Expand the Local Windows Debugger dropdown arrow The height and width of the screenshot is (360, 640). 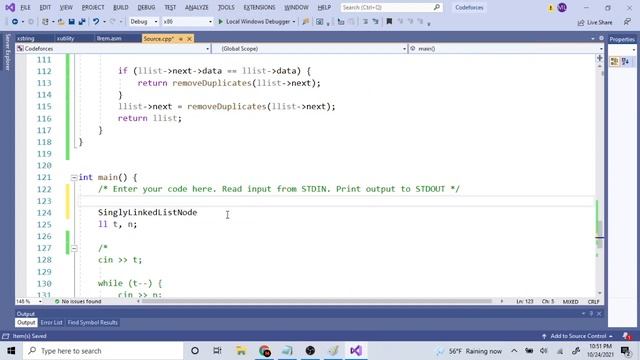click(294, 22)
